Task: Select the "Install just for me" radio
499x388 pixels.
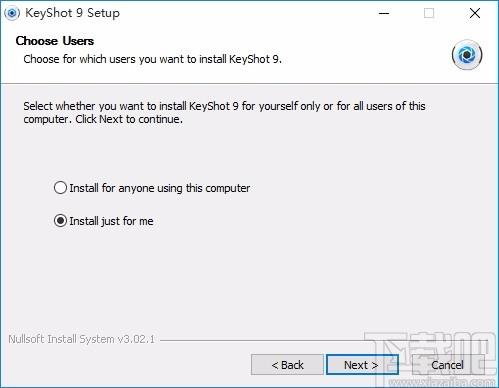Action: (60, 221)
